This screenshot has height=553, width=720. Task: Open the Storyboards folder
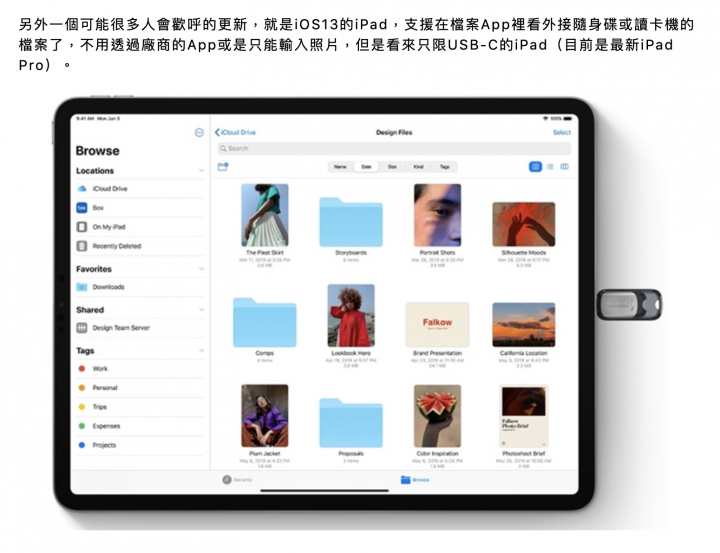pyautogui.click(x=351, y=222)
